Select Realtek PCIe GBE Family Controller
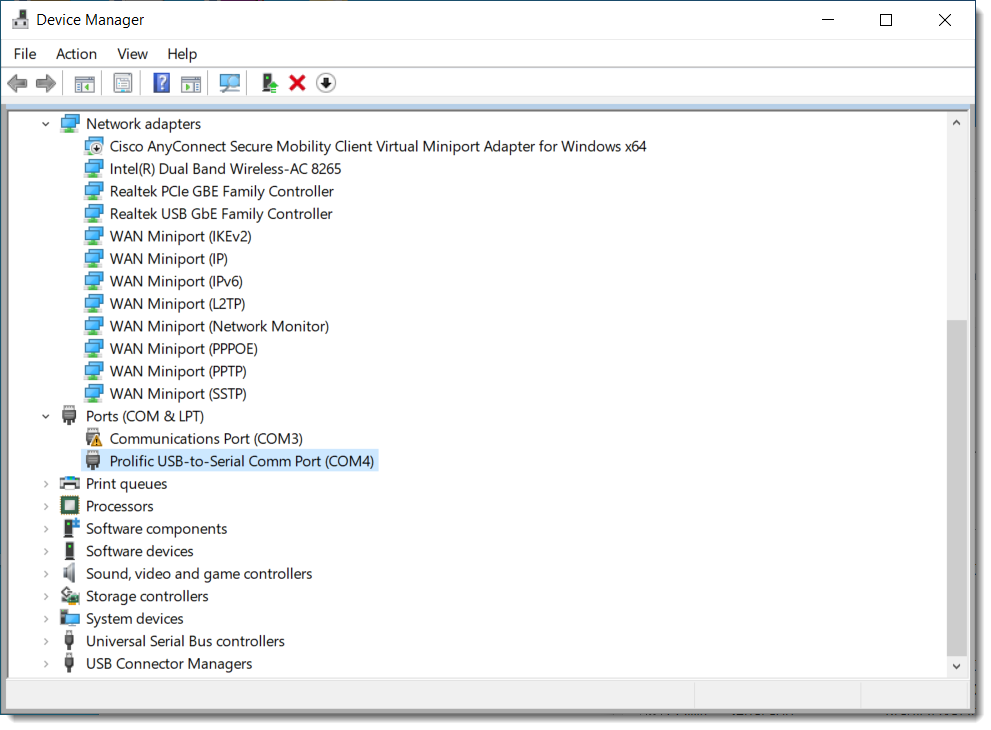Viewport: 991px width, 730px height. (221, 191)
